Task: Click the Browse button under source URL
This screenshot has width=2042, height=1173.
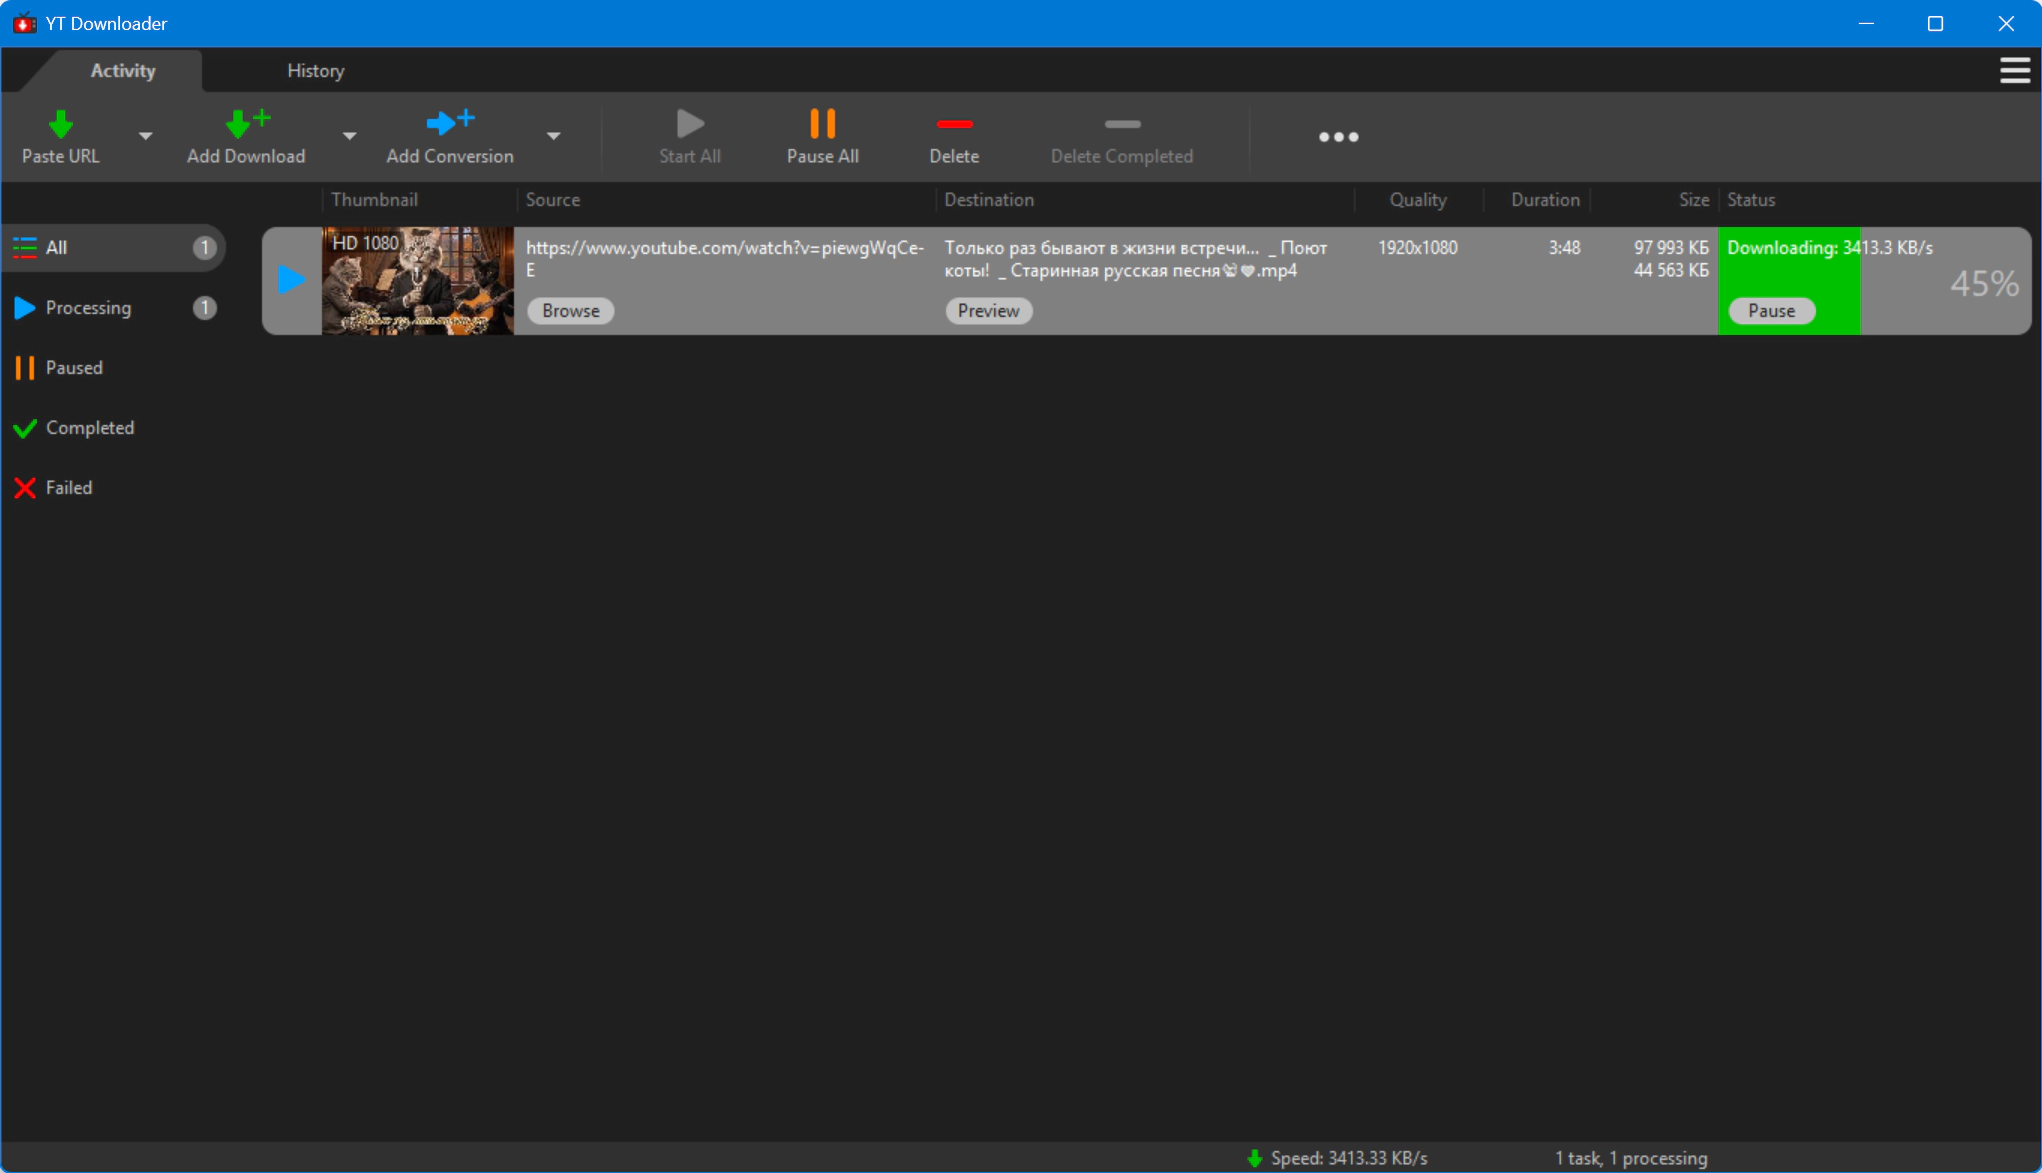Action: pos(571,311)
